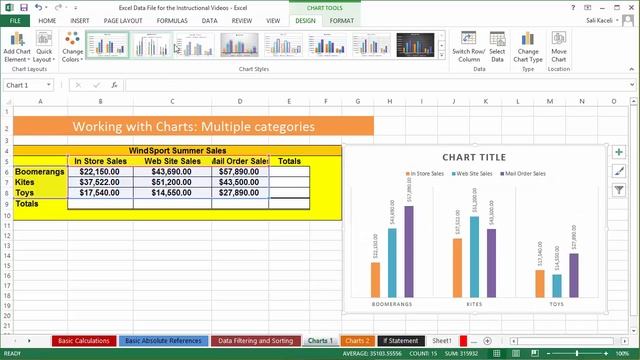Click the funnel Chart Filters button
The image size is (640, 360).
point(619,190)
